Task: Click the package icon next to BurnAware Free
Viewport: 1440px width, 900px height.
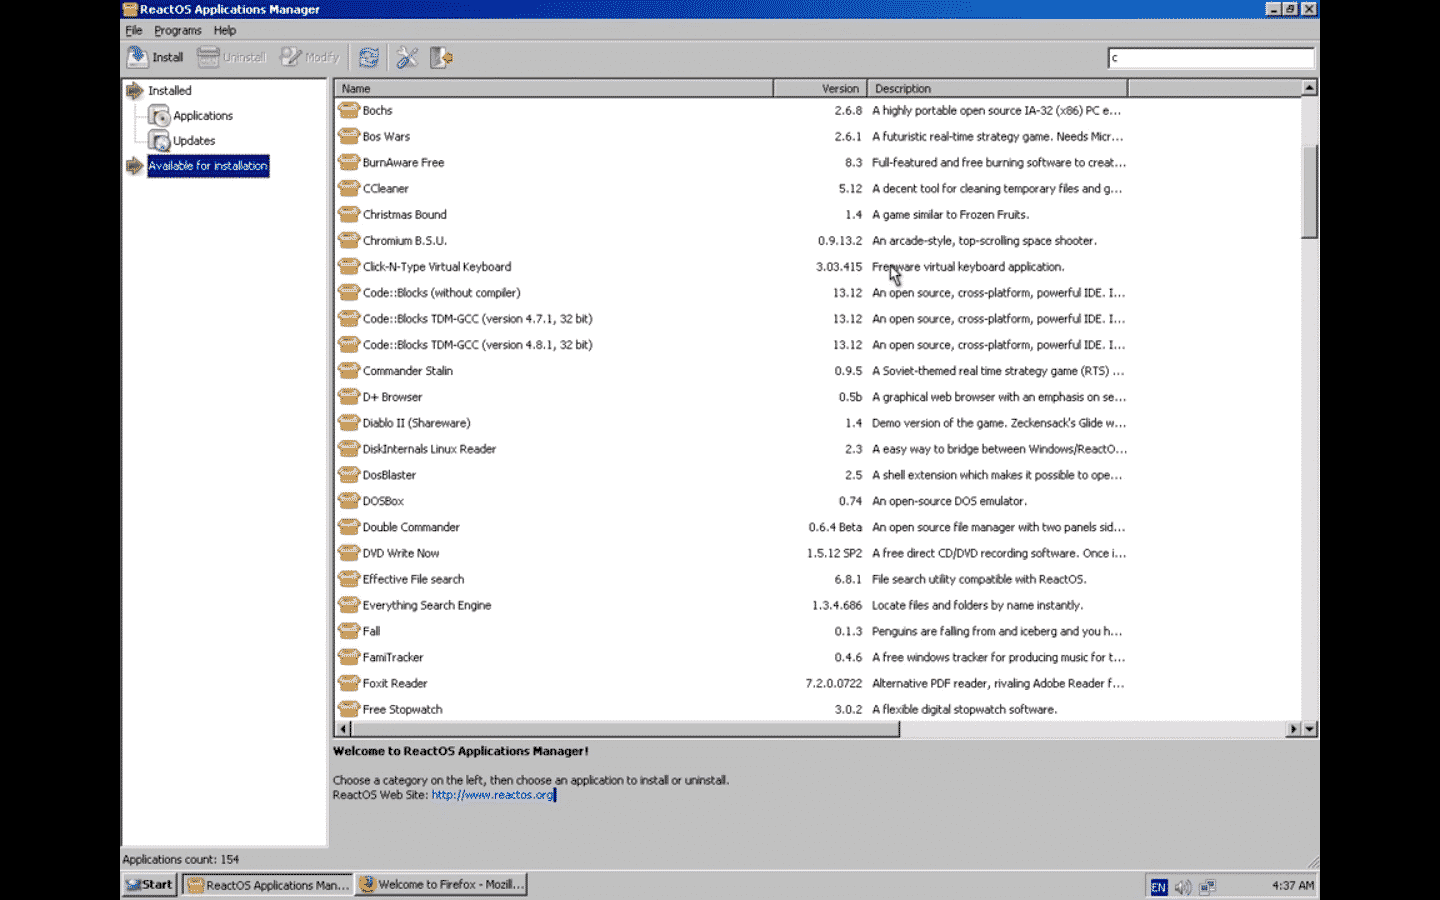Action: tap(348, 162)
